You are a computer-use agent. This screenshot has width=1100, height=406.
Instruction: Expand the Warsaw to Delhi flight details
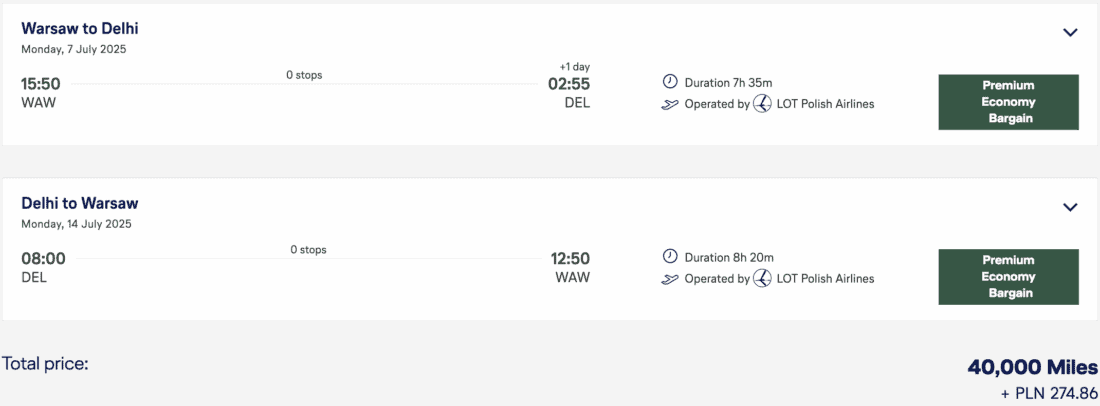pos(1070,33)
